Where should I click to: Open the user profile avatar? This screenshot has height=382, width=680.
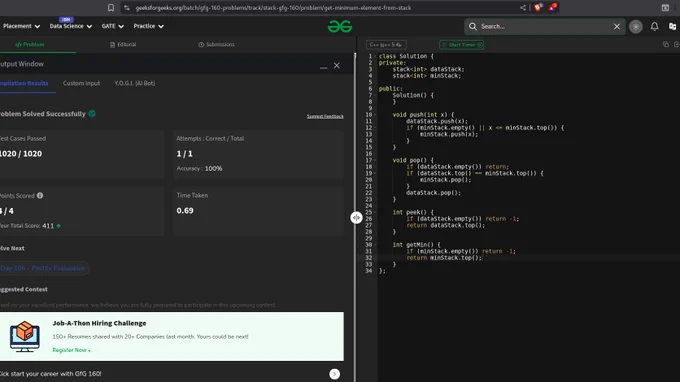[636, 26]
